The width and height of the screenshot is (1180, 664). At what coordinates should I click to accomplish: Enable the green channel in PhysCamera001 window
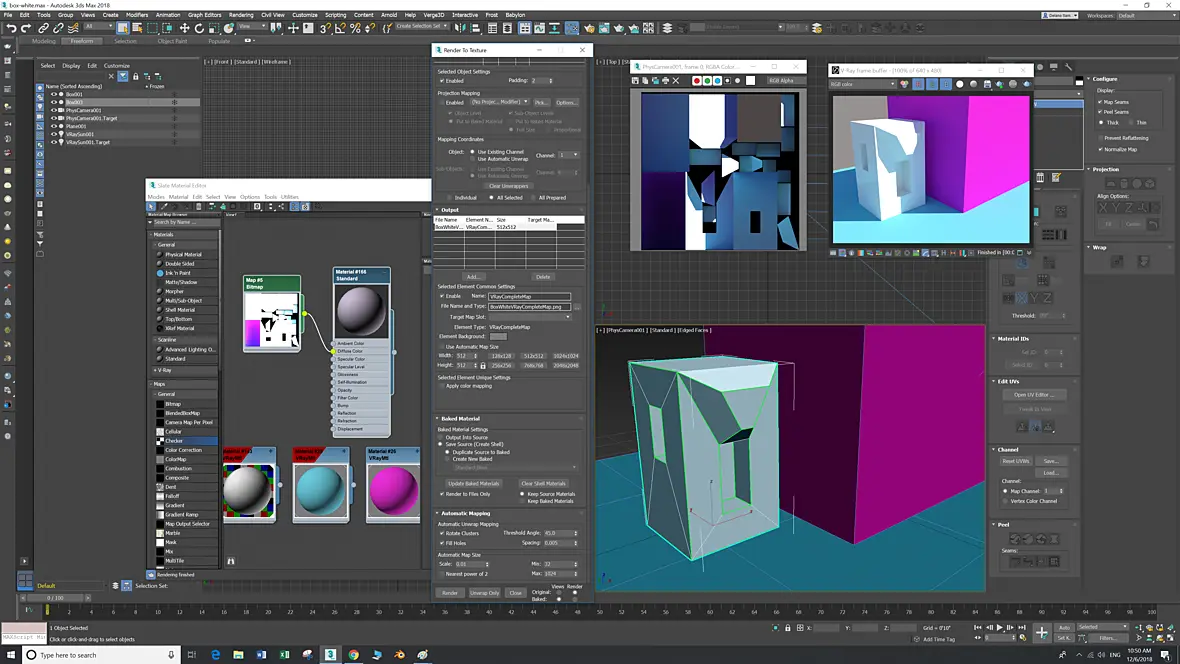[x=707, y=81]
